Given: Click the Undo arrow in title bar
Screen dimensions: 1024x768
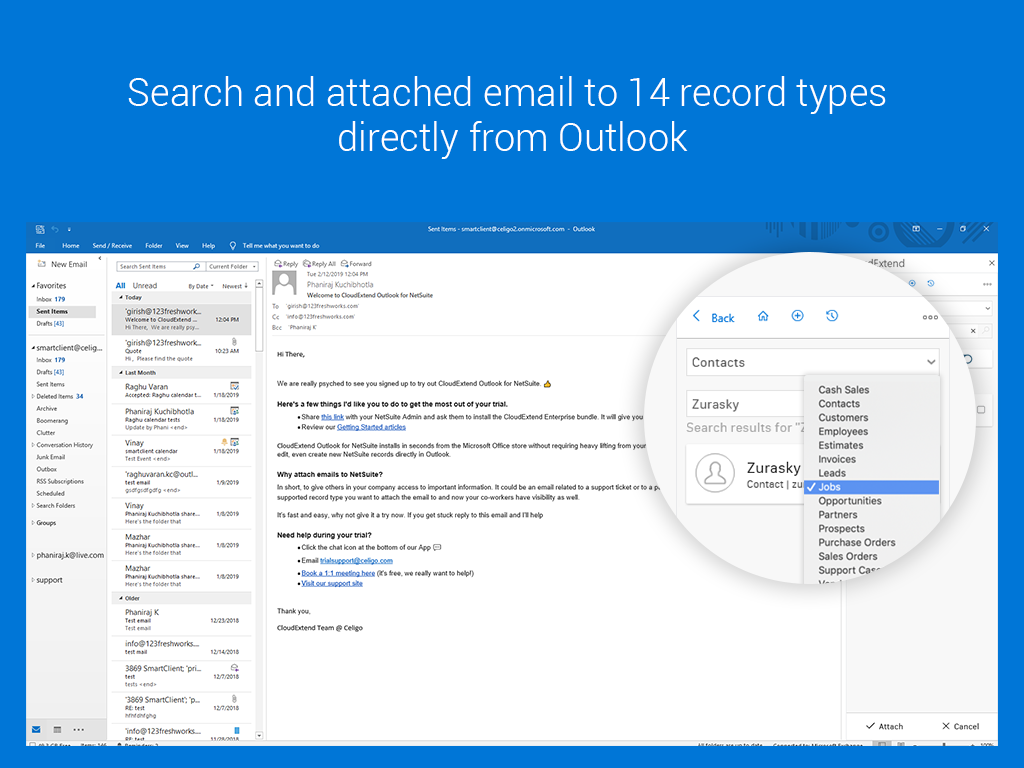Looking at the screenshot, I should [55, 229].
